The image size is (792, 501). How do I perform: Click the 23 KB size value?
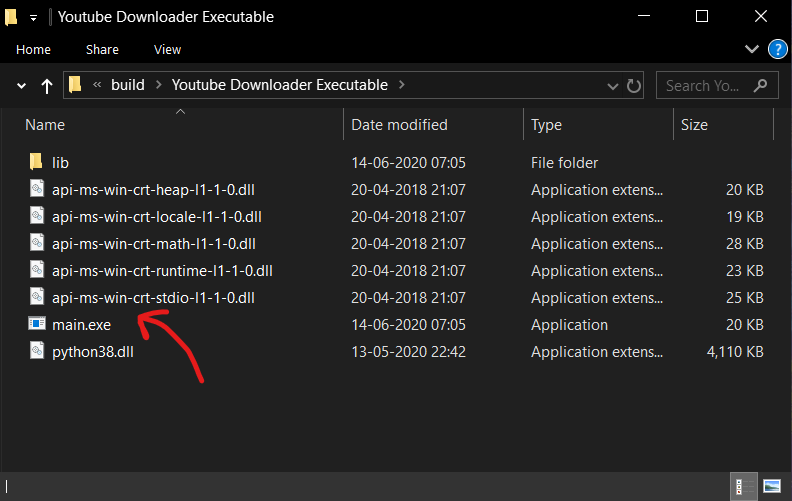click(x=745, y=271)
